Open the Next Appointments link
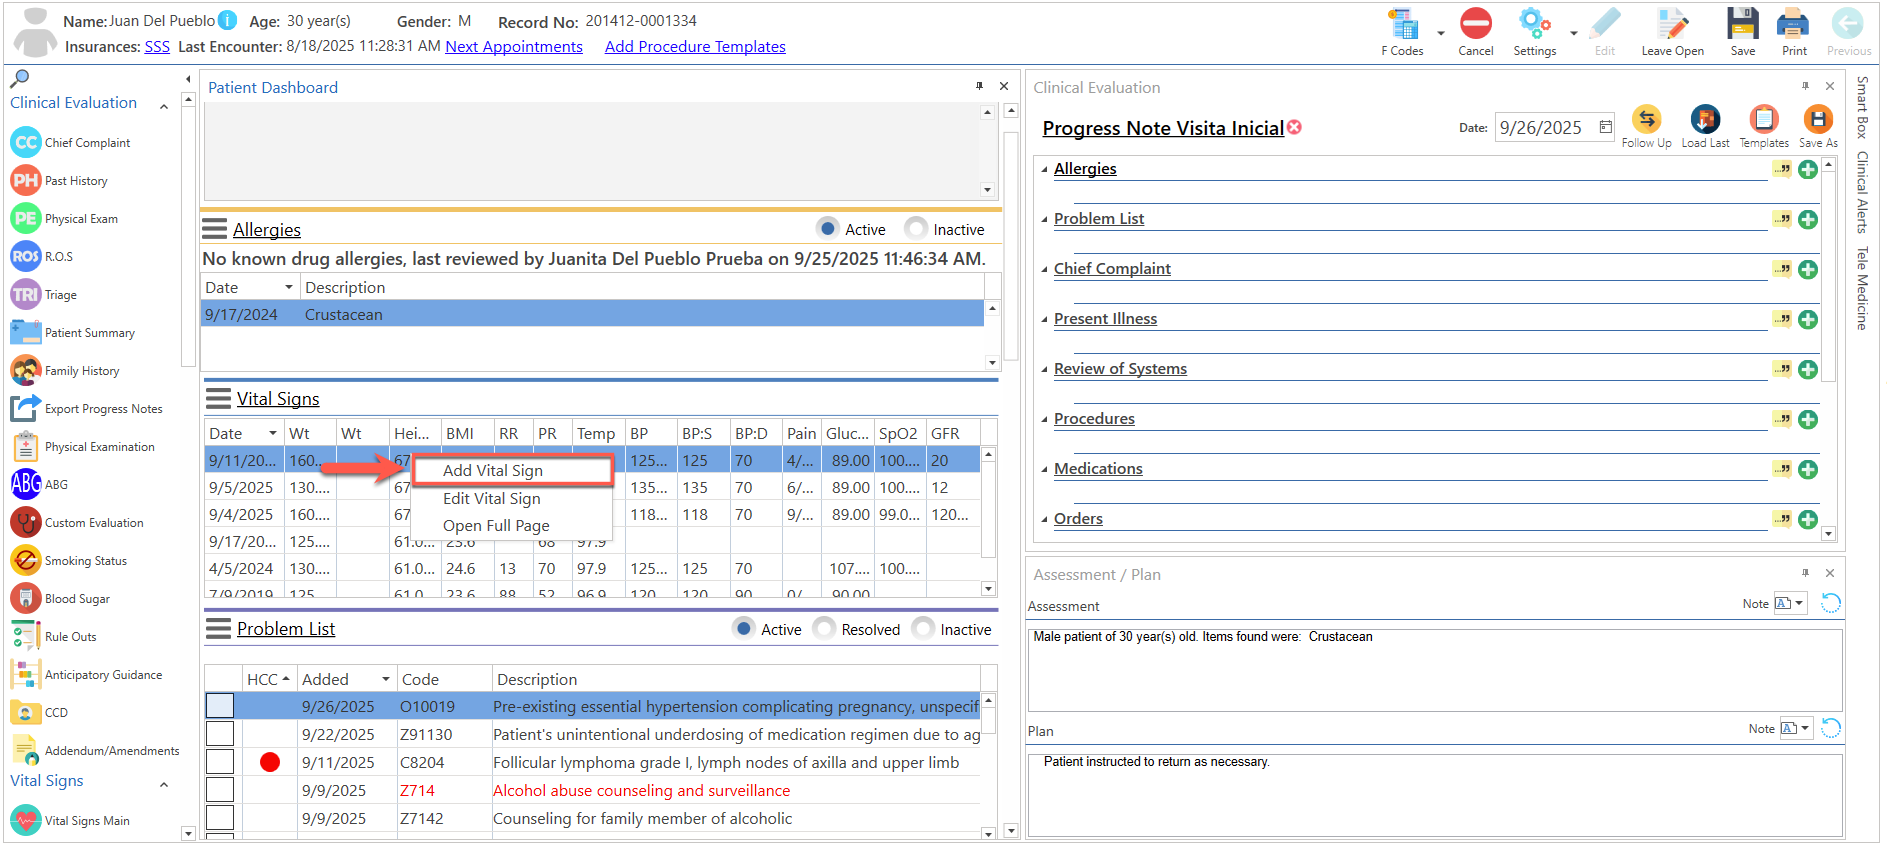 [514, 47]
